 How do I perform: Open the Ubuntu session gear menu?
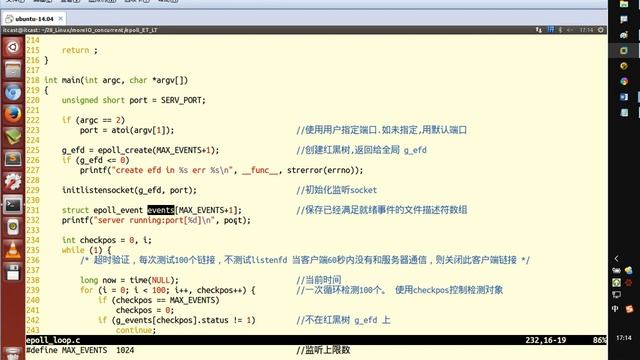(x=601, y=30)
